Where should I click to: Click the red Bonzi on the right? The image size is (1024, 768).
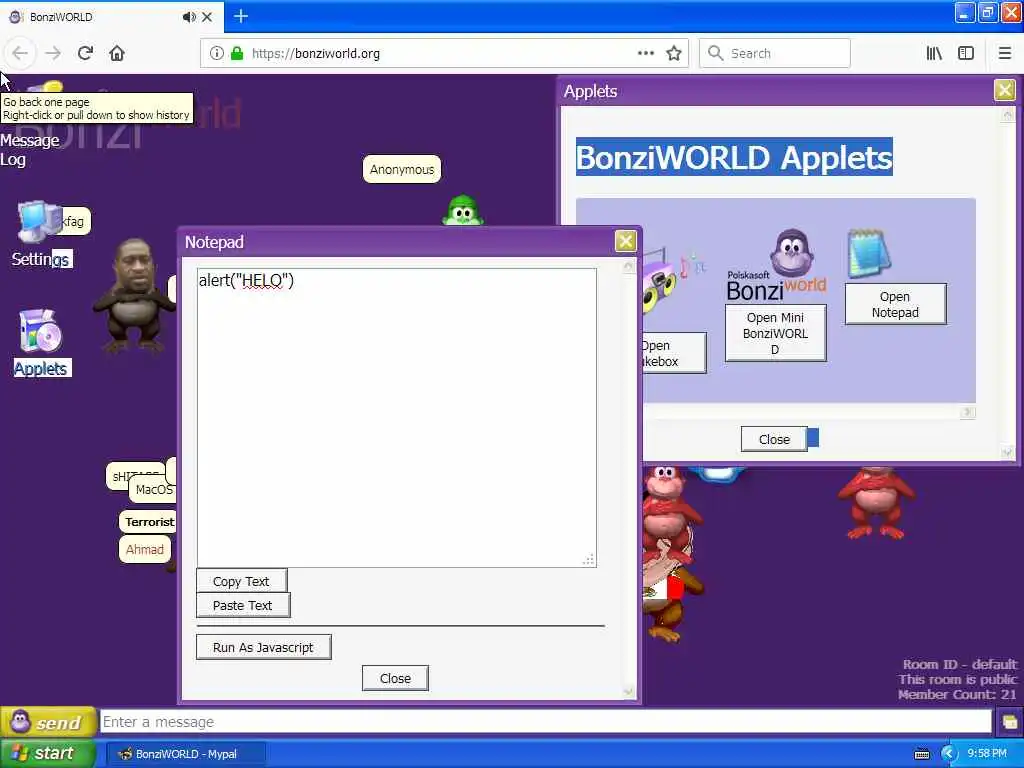point(876,503)
